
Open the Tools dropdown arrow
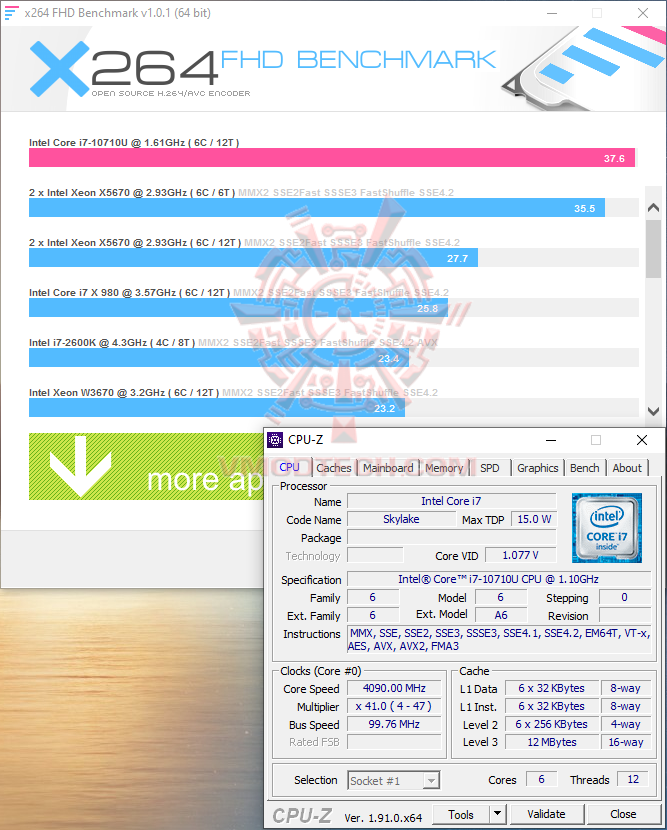click(497, 814)
